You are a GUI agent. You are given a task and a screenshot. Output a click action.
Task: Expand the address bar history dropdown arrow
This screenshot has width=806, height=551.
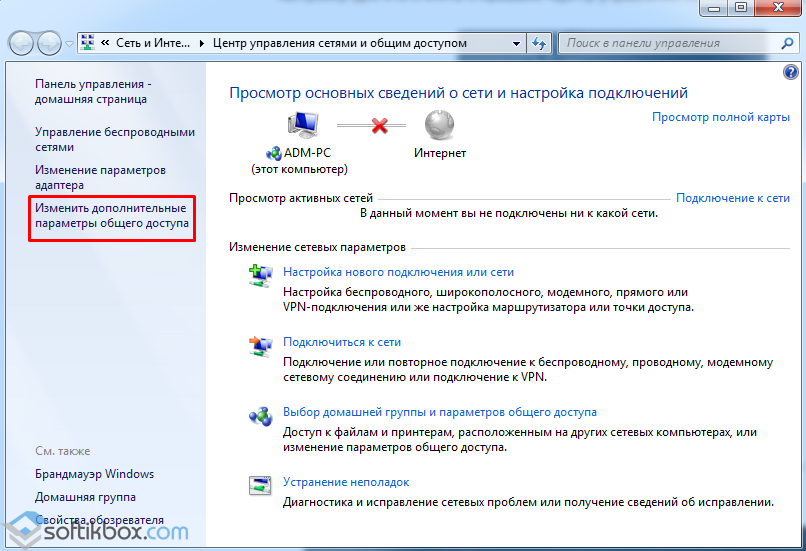517,44
